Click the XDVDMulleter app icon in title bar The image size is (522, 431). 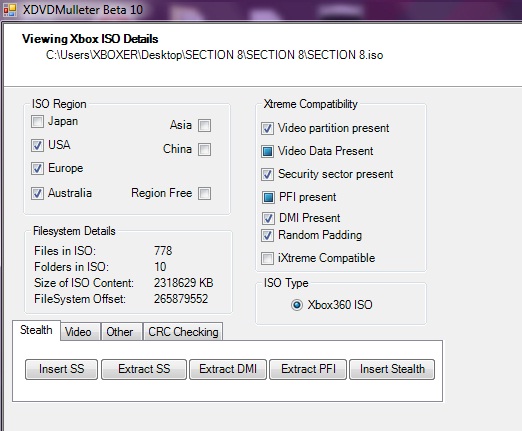pos(10,10)
